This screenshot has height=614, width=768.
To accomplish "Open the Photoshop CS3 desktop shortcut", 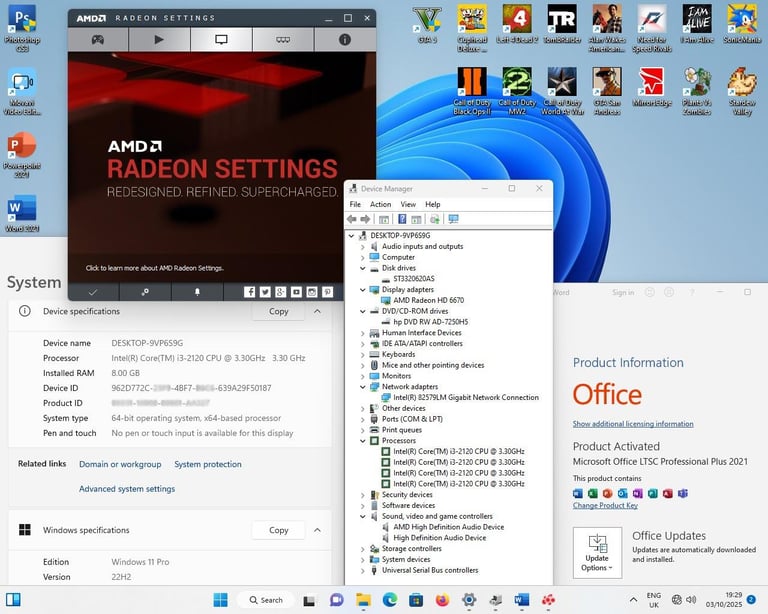I will (x=22, y=28).
